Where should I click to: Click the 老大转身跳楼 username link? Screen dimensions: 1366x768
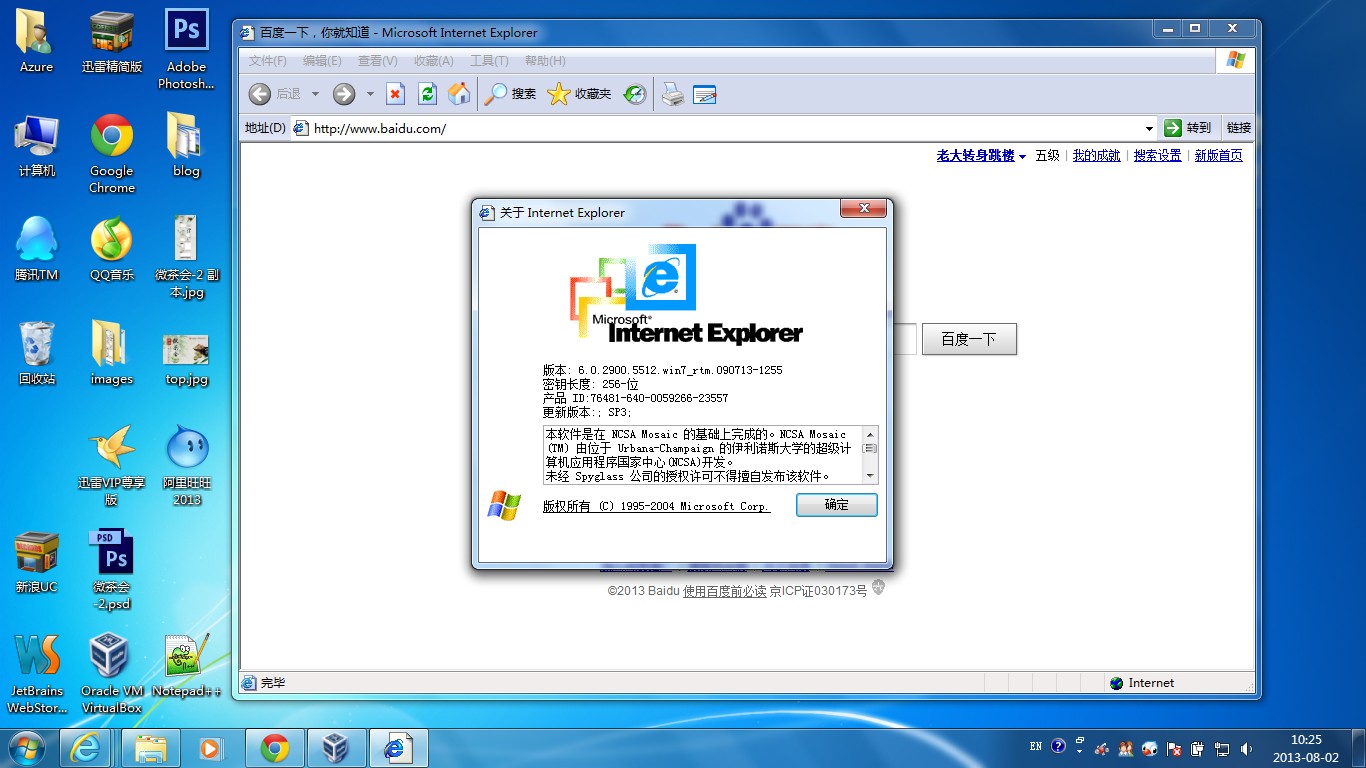pyautogui.click(x=975, y=155)
